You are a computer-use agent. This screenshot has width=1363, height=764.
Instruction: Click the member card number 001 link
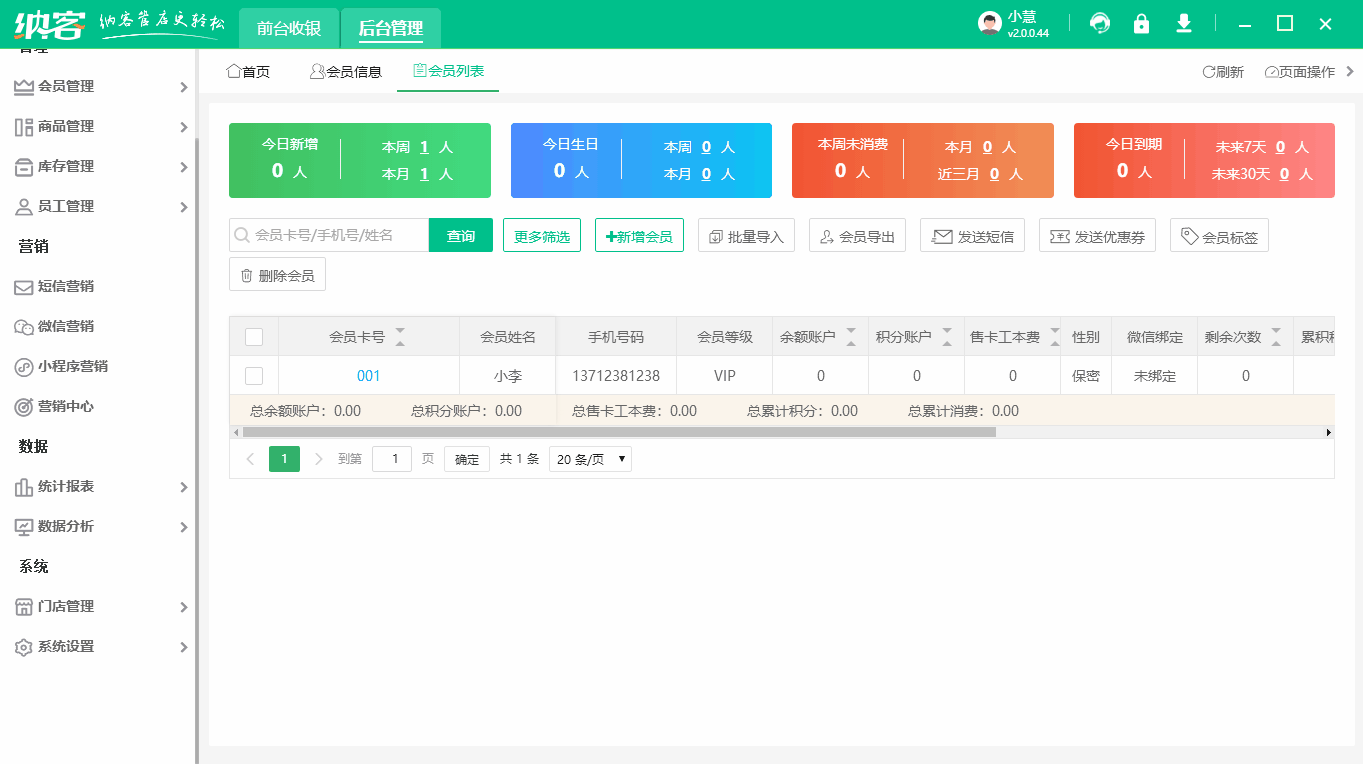click(x=369, y=375)
